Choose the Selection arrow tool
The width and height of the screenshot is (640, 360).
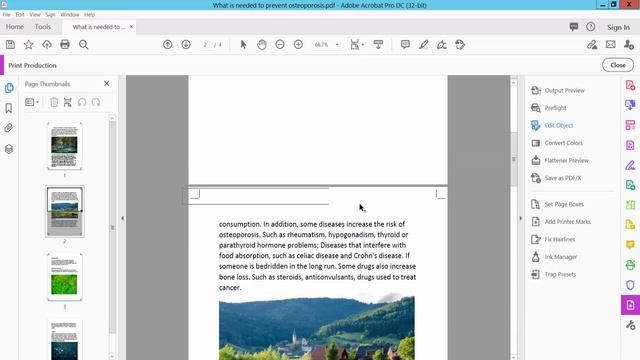pos(243,44)
